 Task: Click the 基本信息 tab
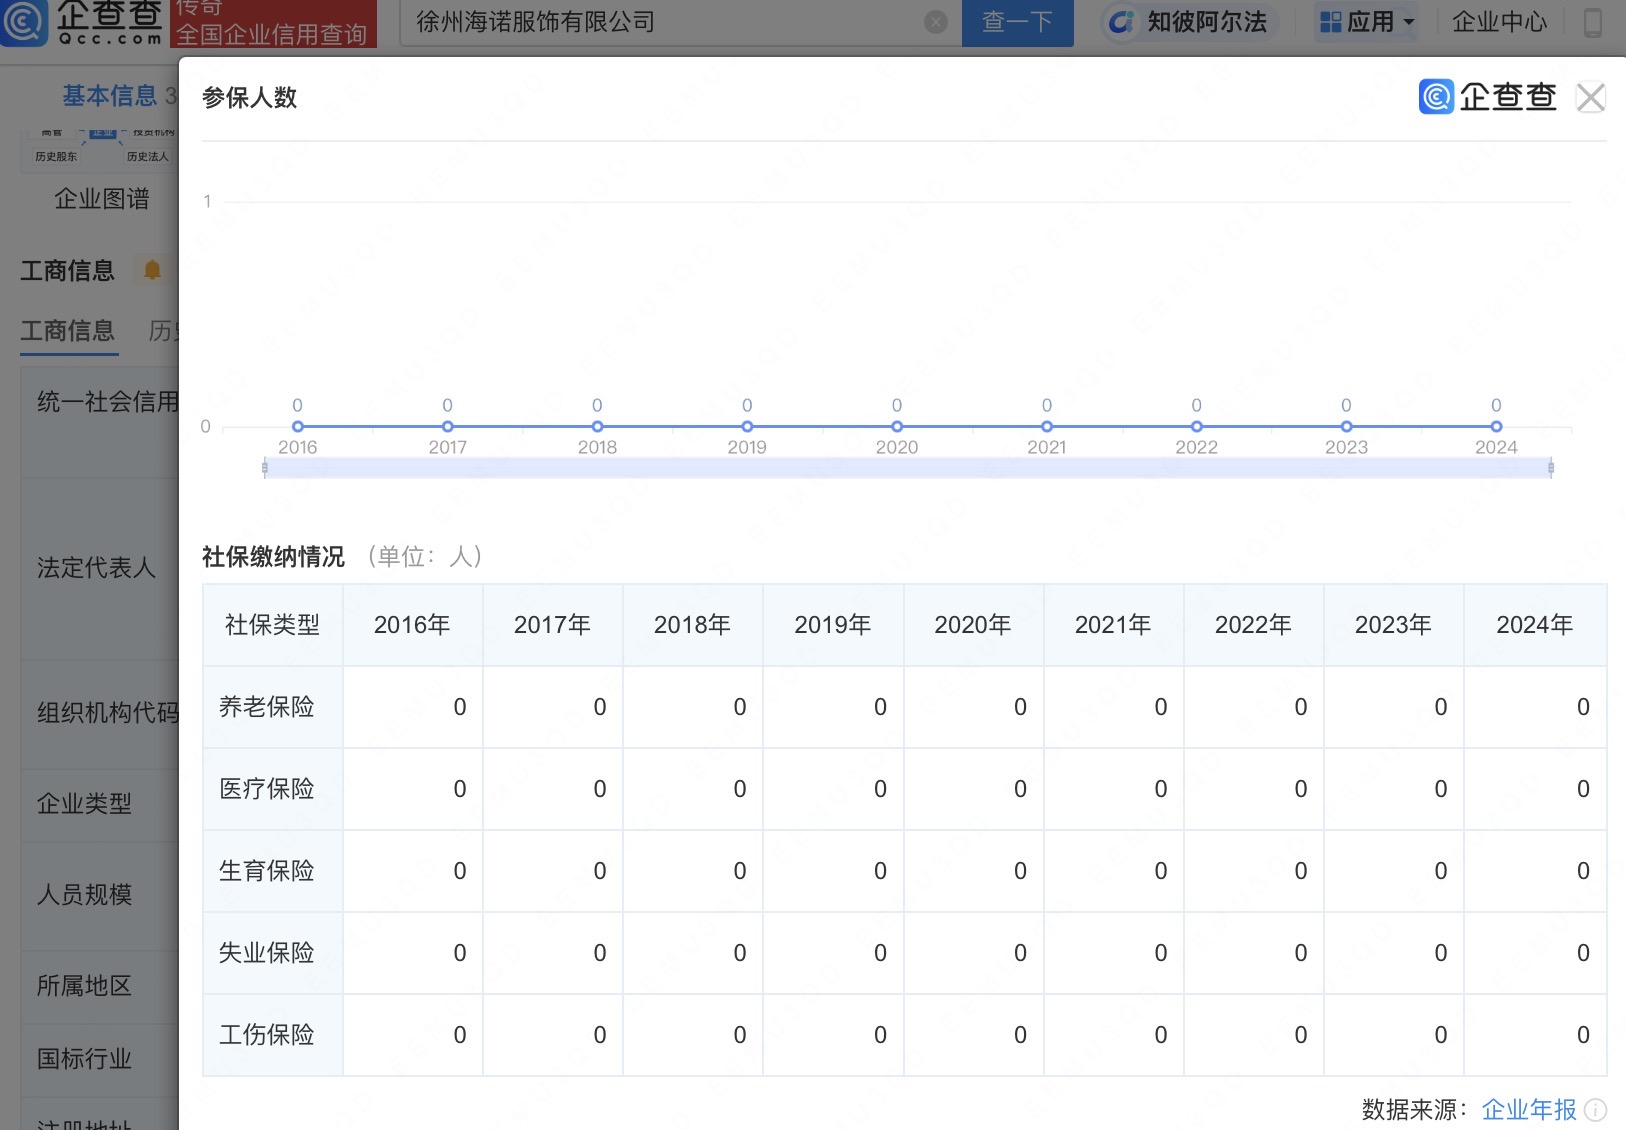pos(110,96)
